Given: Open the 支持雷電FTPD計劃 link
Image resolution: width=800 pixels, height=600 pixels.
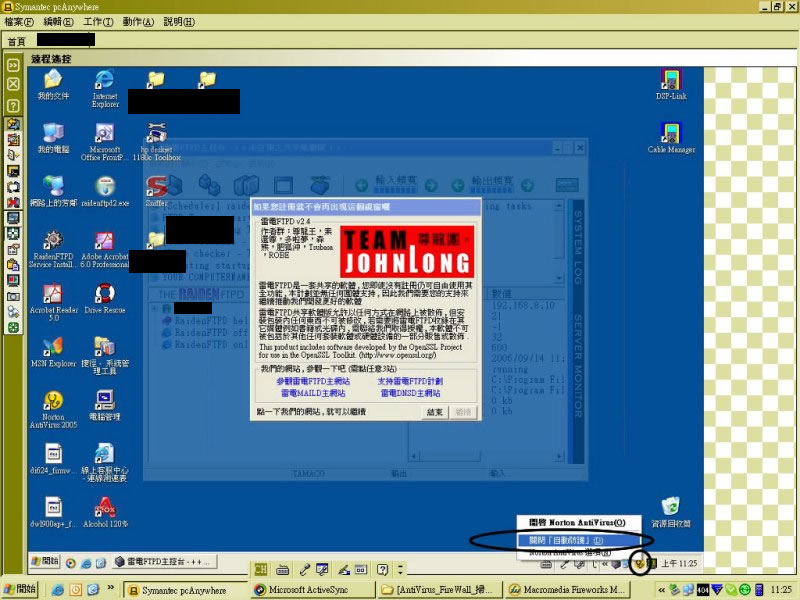Looking at the screenshot, I should point(410,381).
